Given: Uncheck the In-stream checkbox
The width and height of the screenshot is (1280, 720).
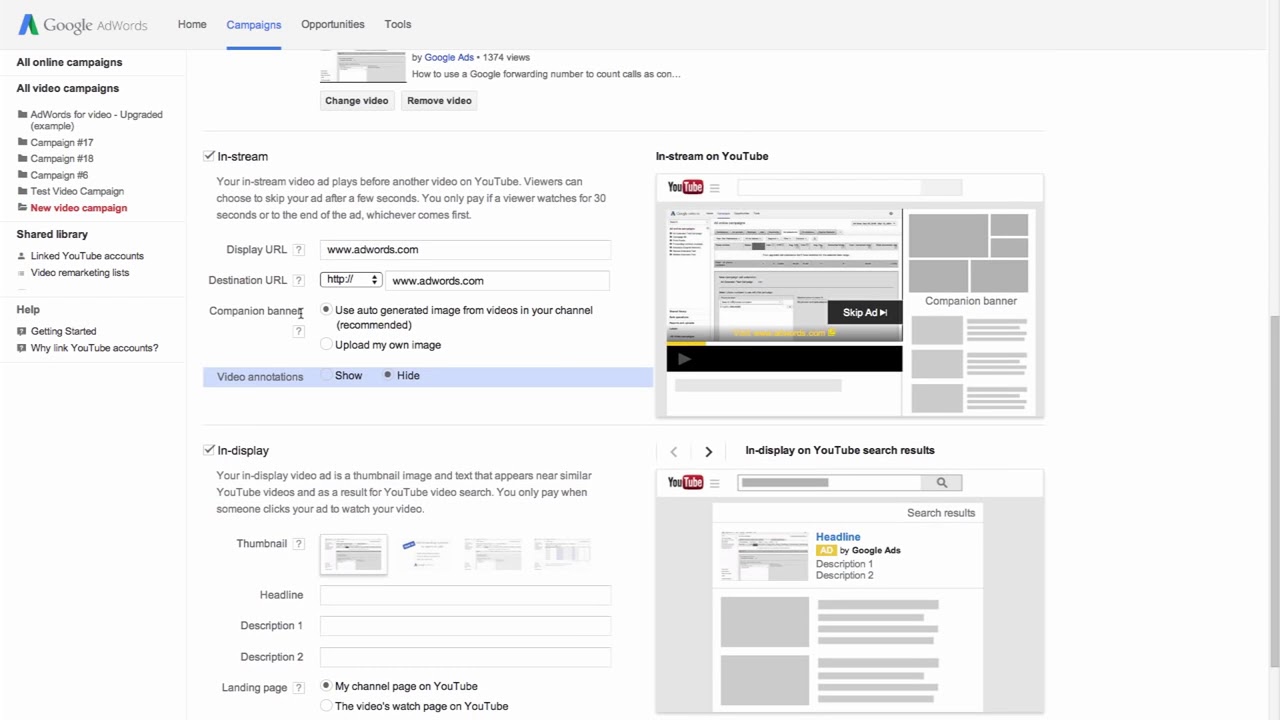Looking at the screenshot, I should [209, 156].
